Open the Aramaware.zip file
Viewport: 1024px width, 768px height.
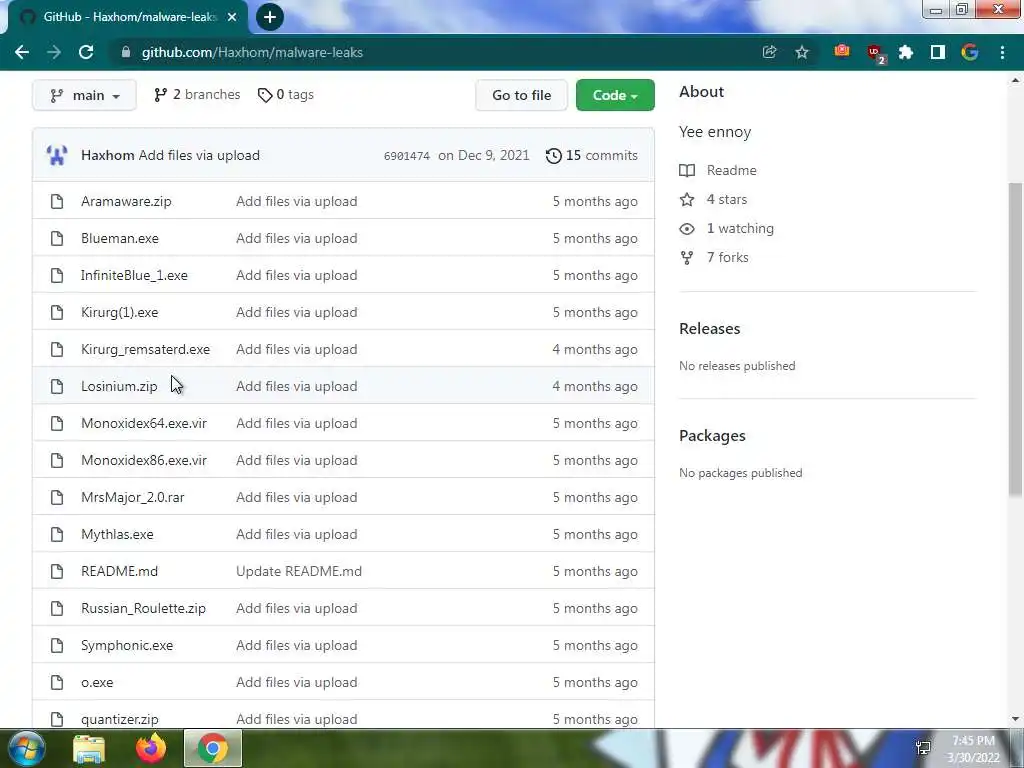click(x=126, y=201)
